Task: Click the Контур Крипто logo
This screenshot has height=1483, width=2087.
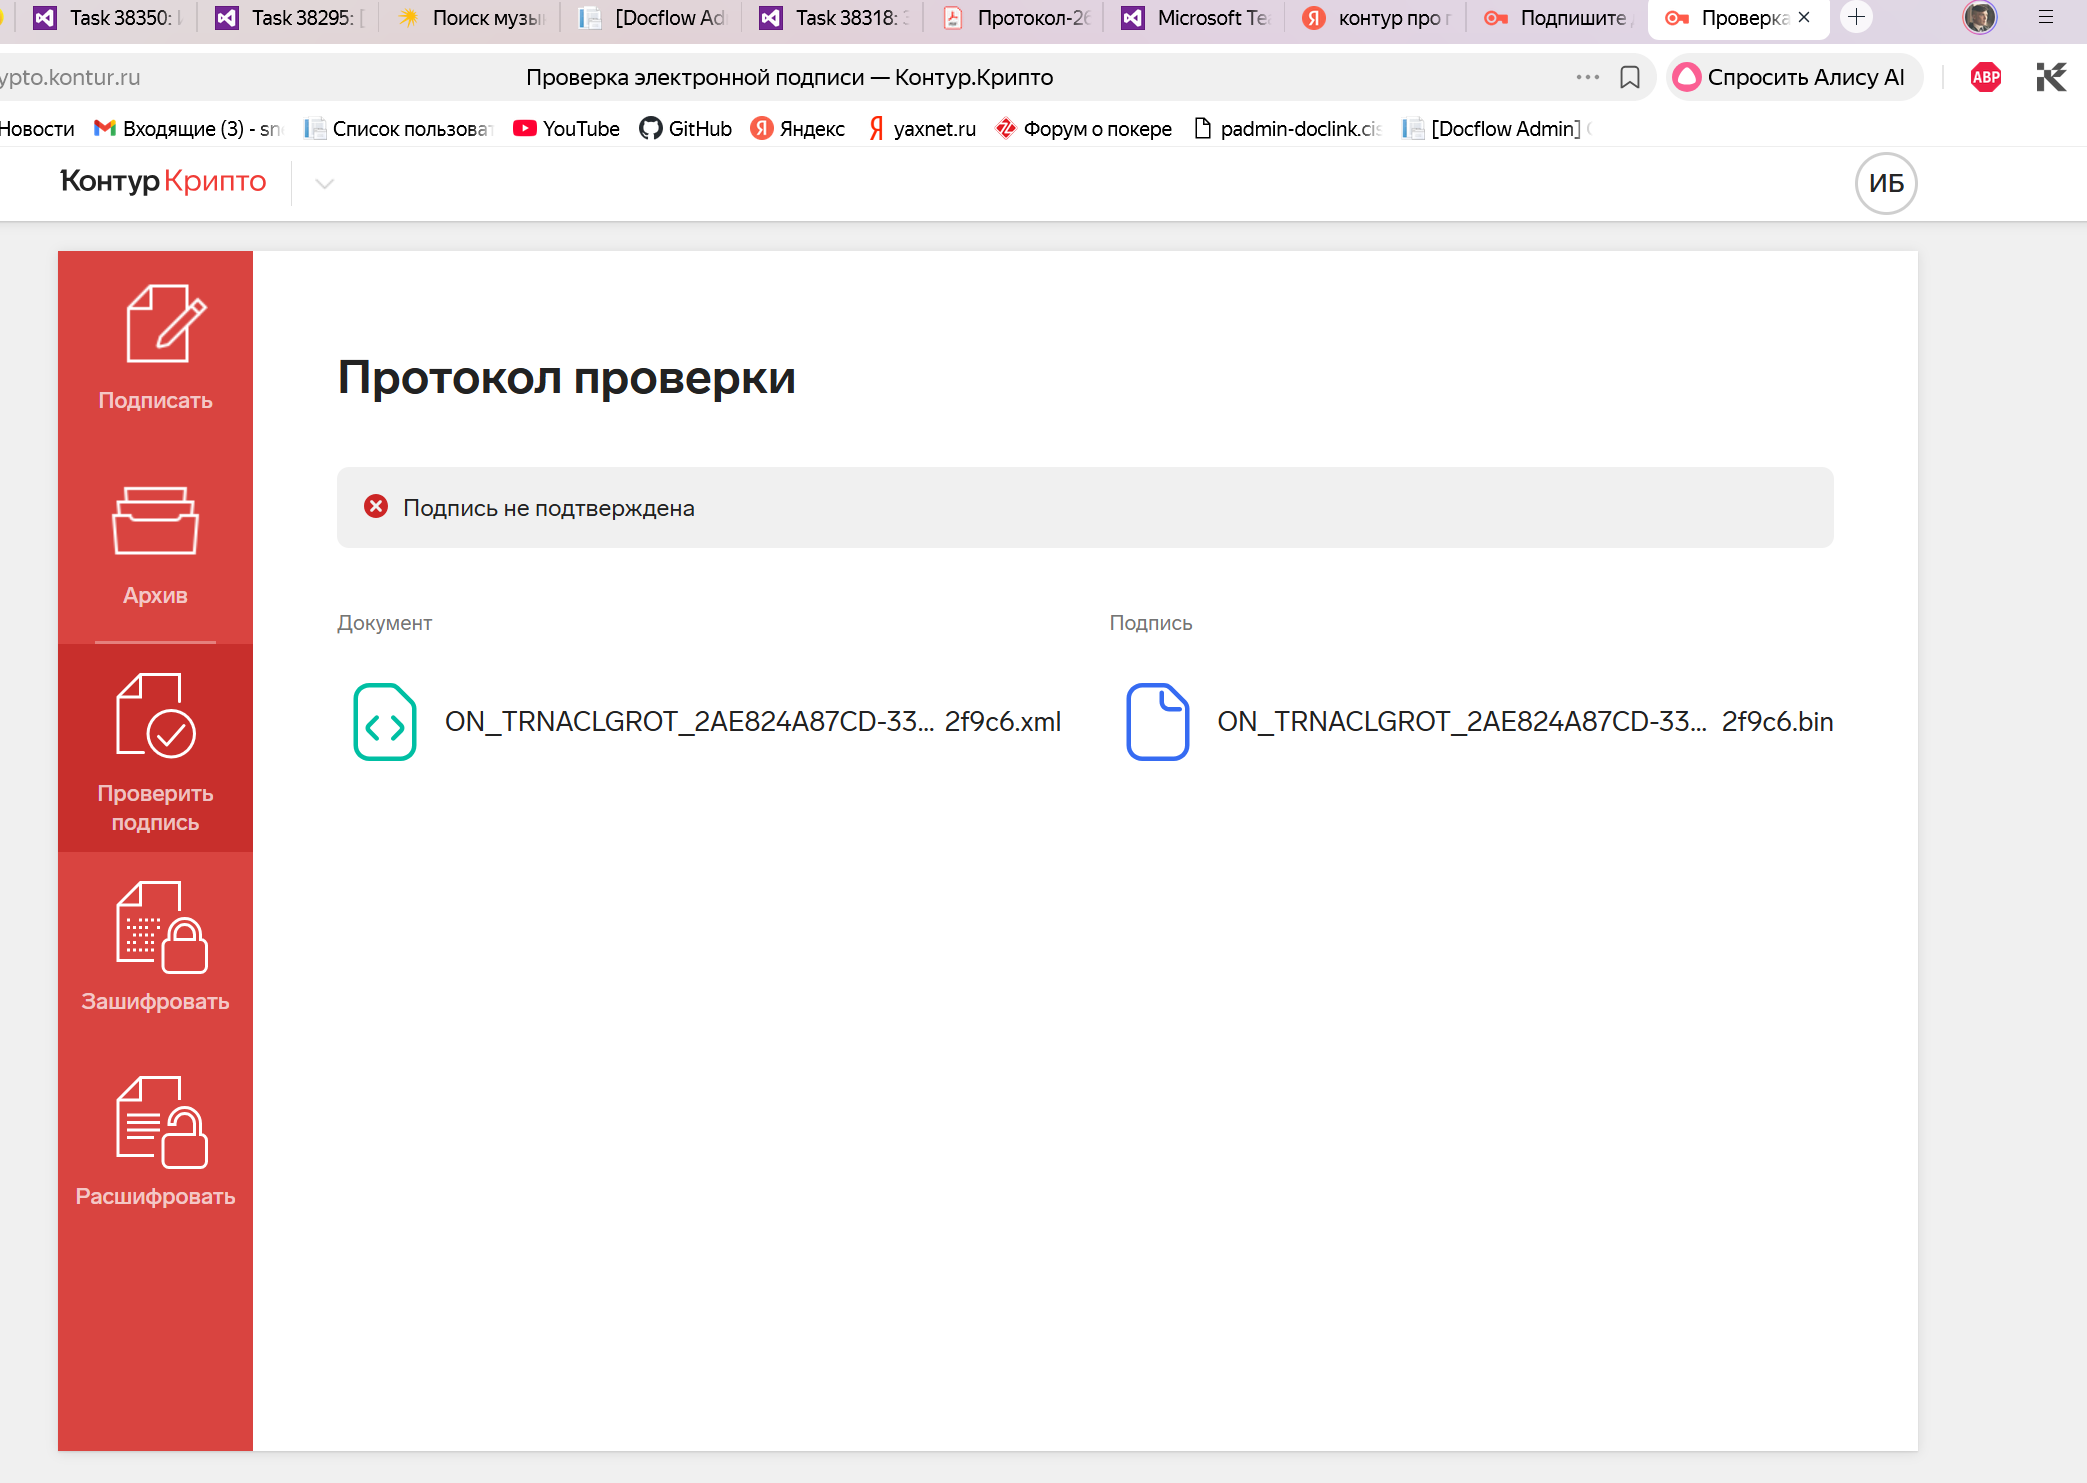Action: click(163, 181)
